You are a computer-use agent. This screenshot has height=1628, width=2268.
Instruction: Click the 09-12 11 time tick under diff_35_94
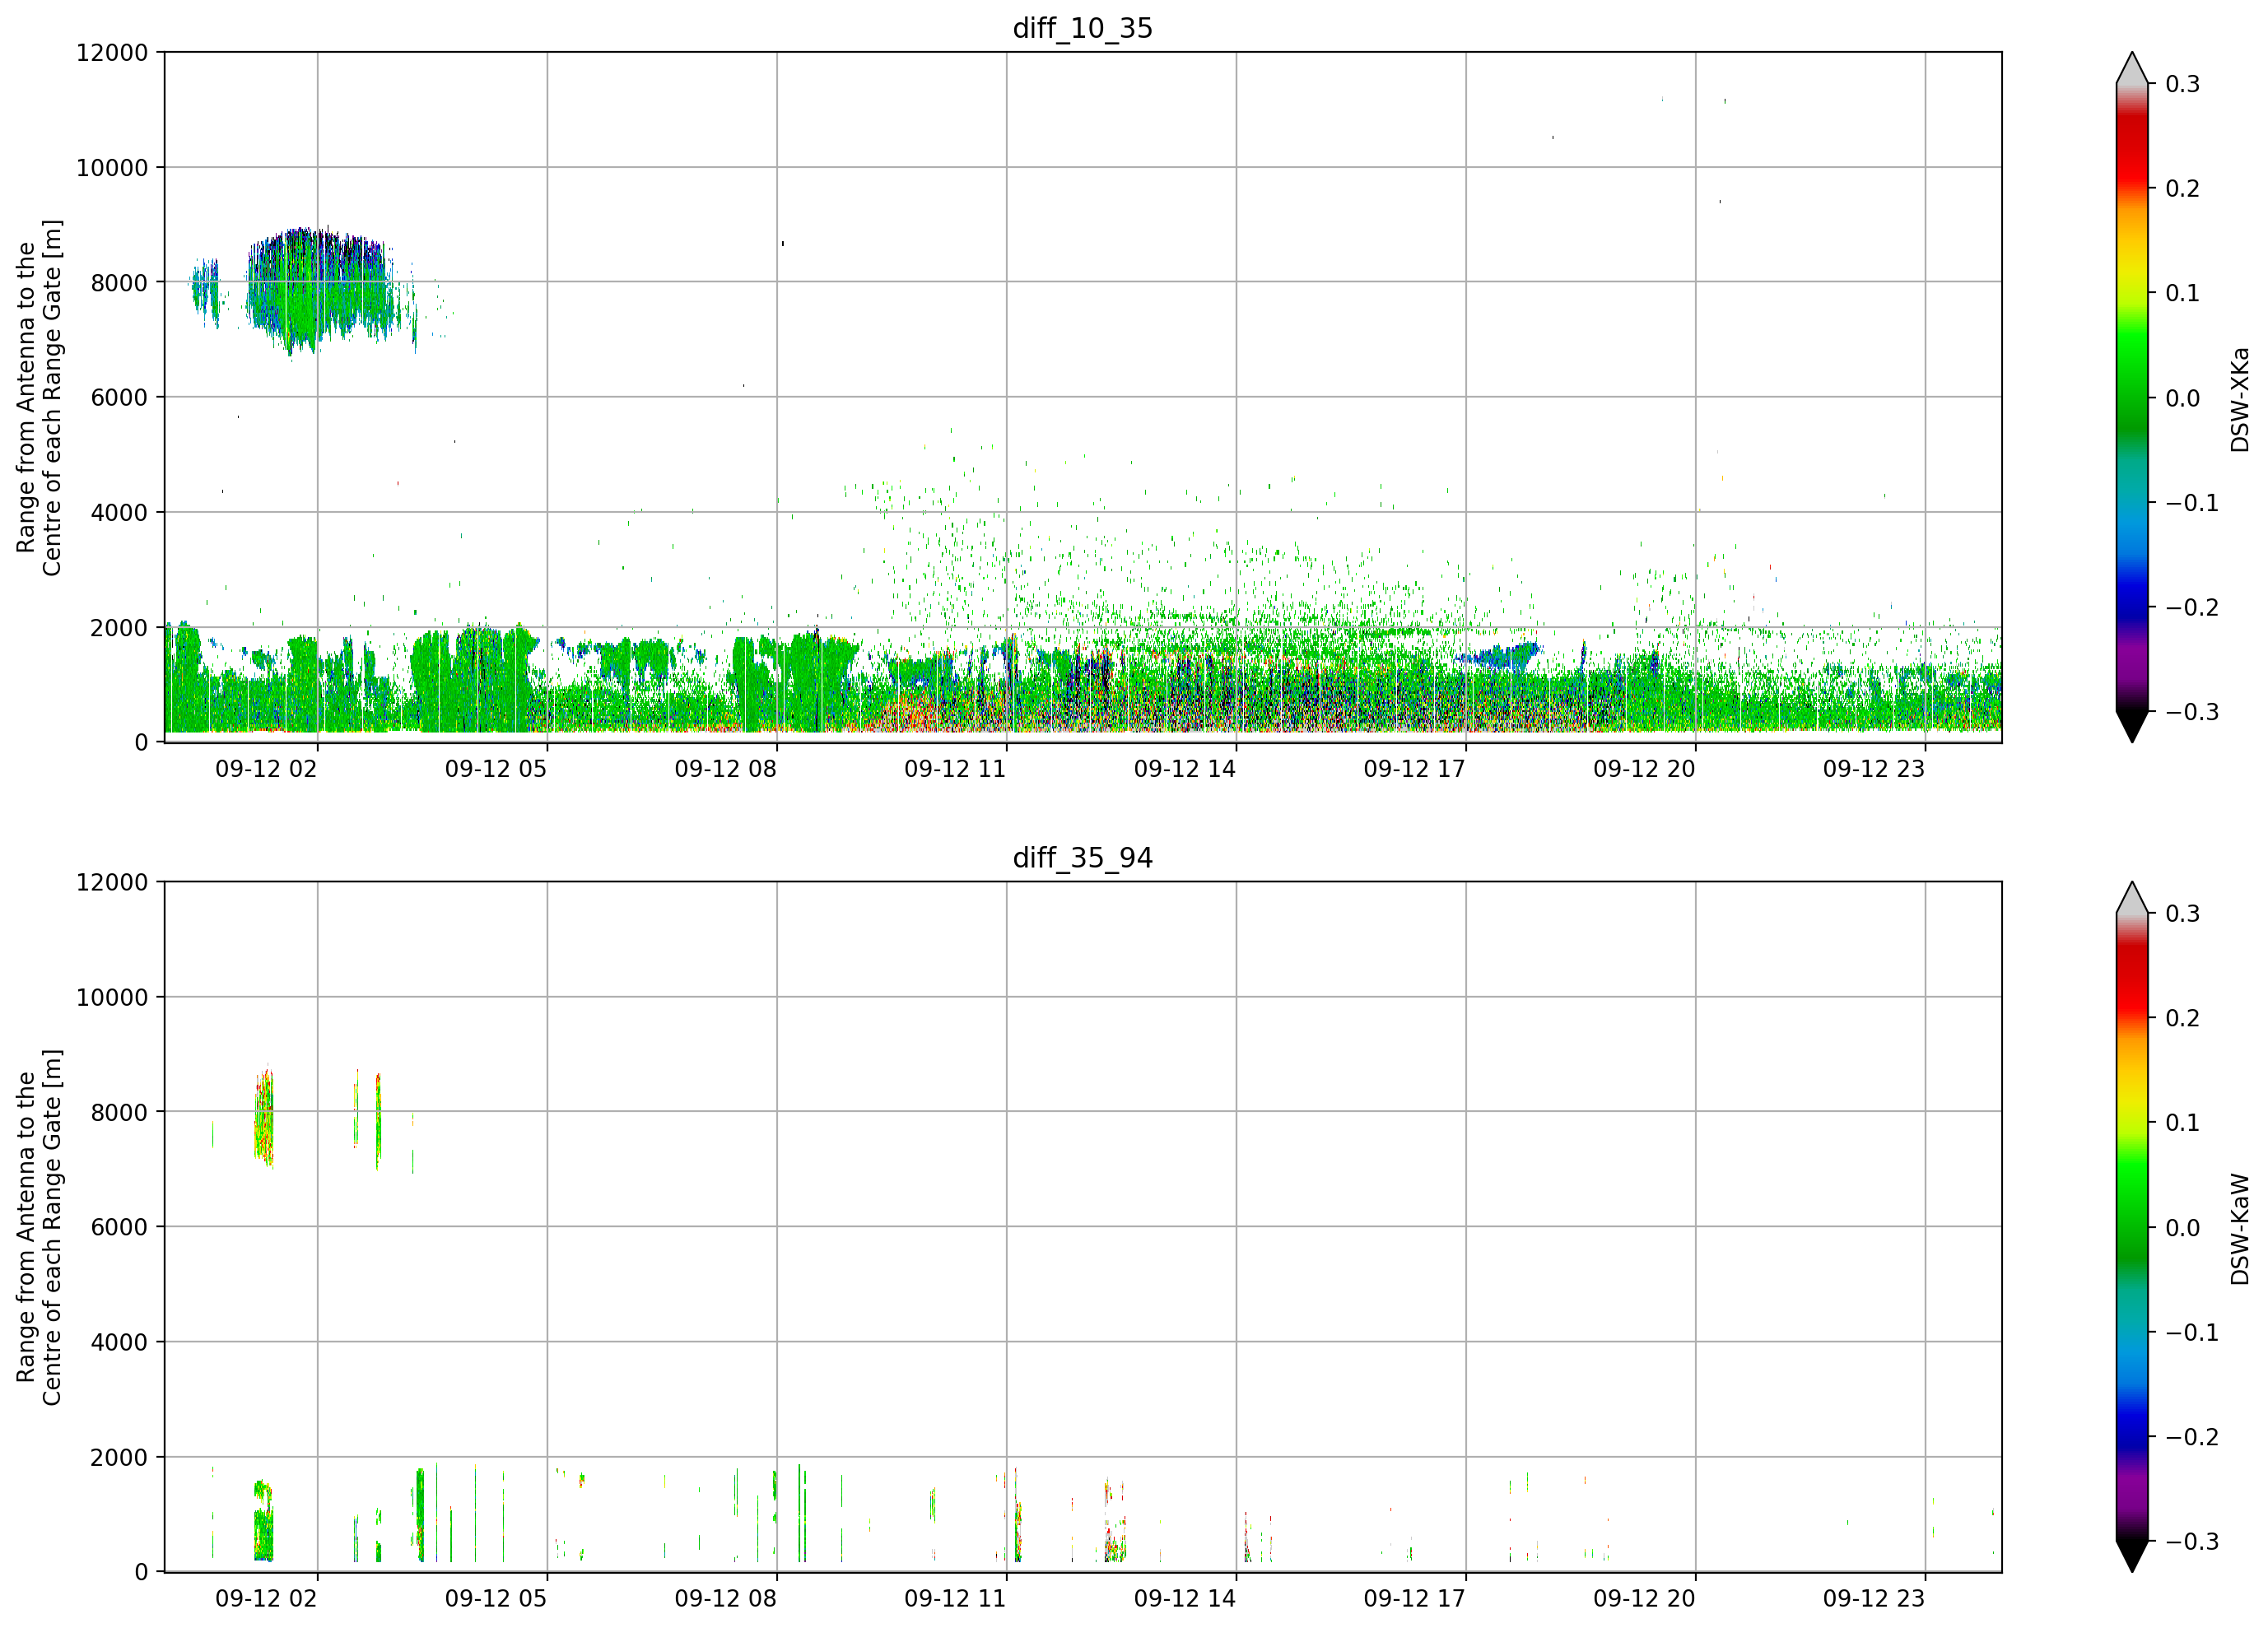point(955,1599)
